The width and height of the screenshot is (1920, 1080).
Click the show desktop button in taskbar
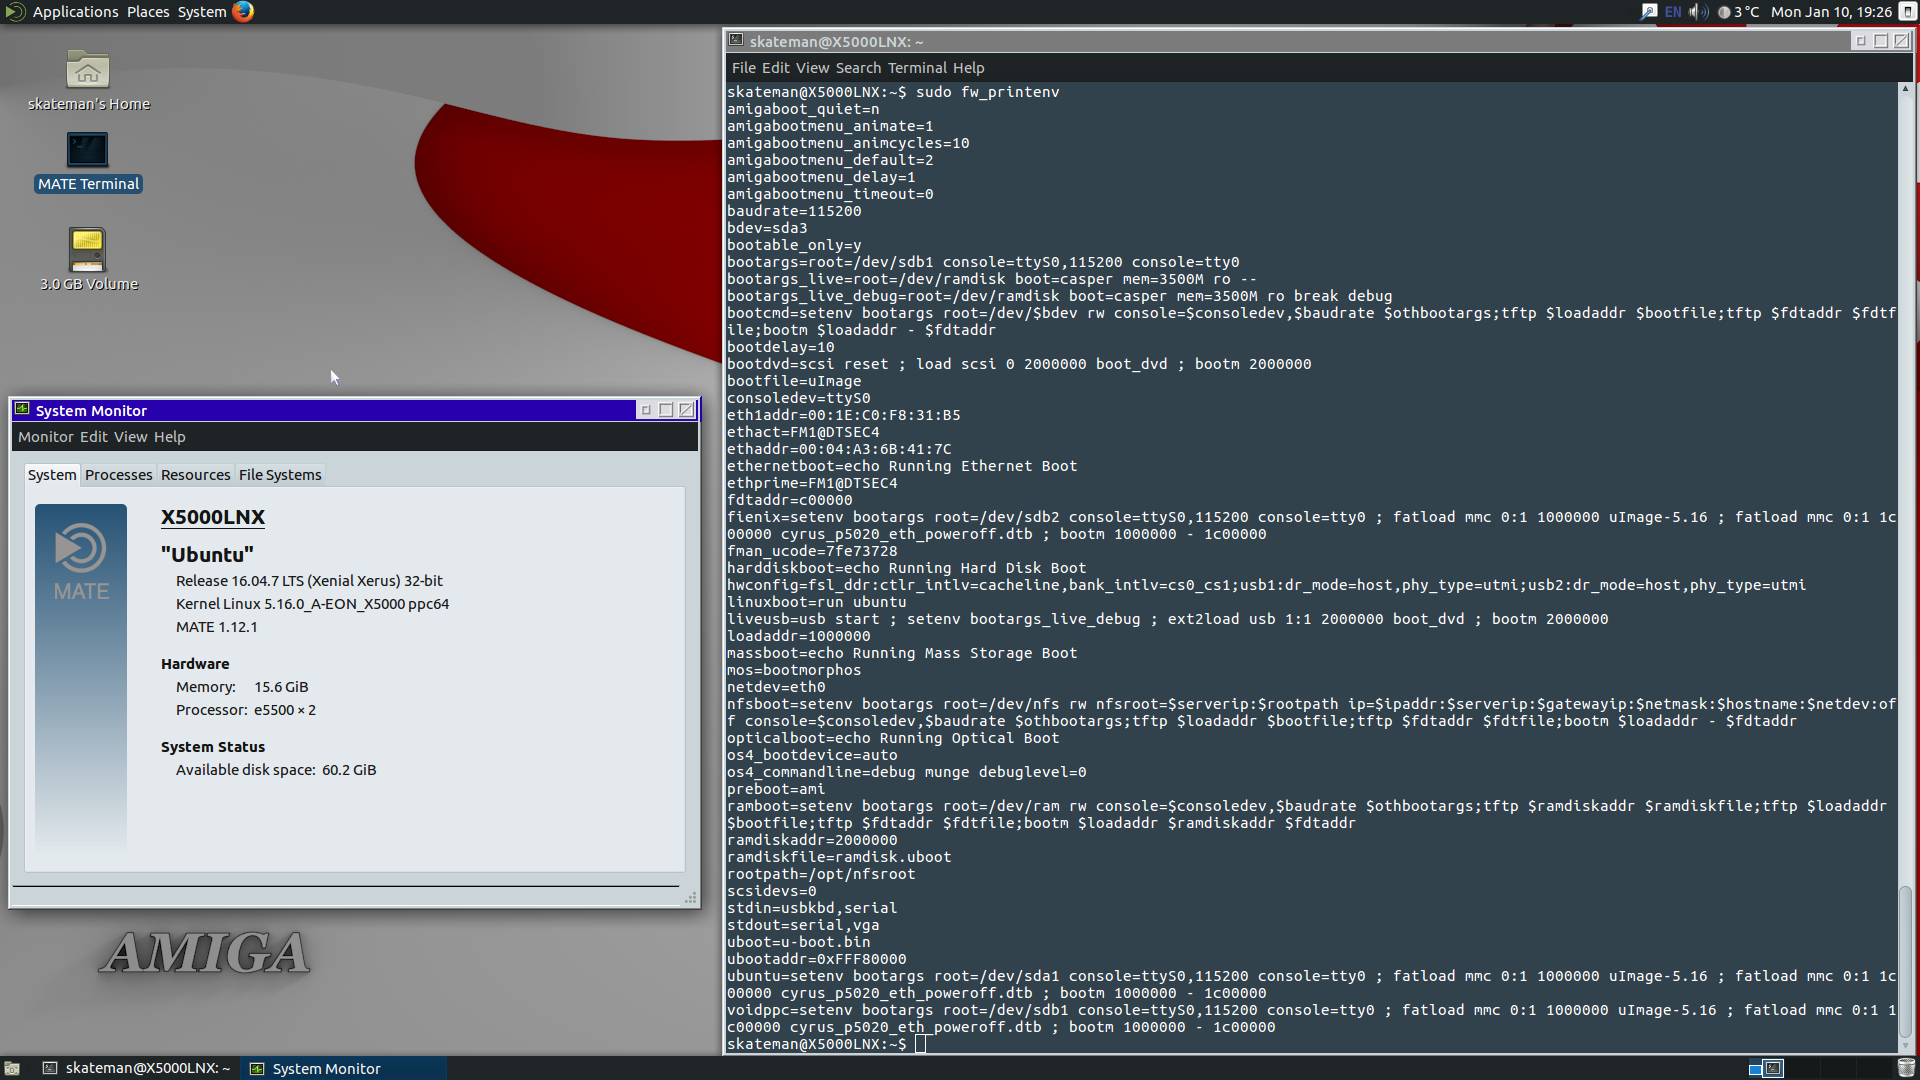click(x=12, y=1068)
